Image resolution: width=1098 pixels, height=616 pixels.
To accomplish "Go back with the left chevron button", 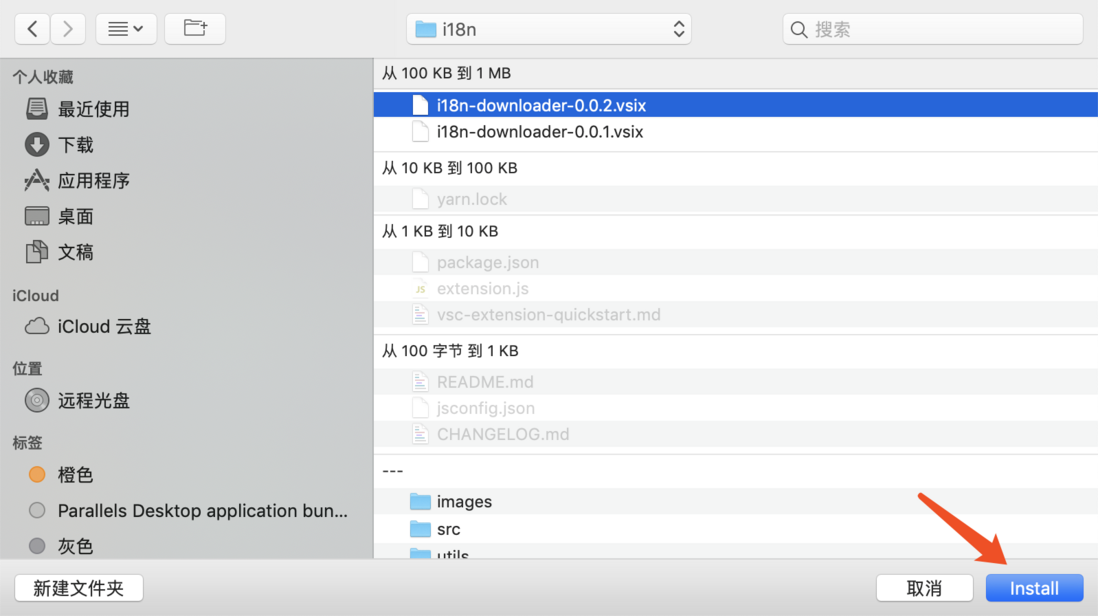I will point(32,29).
